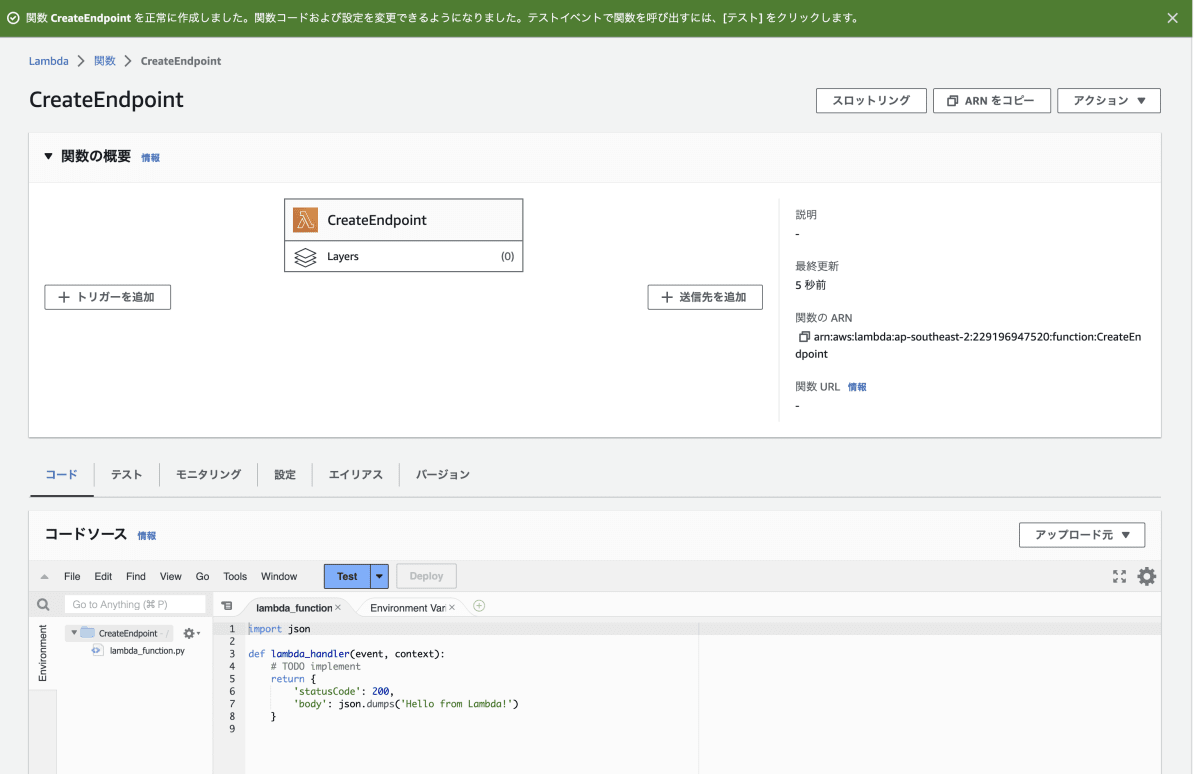Open the バージョン tab

click(x=442, y=475)
